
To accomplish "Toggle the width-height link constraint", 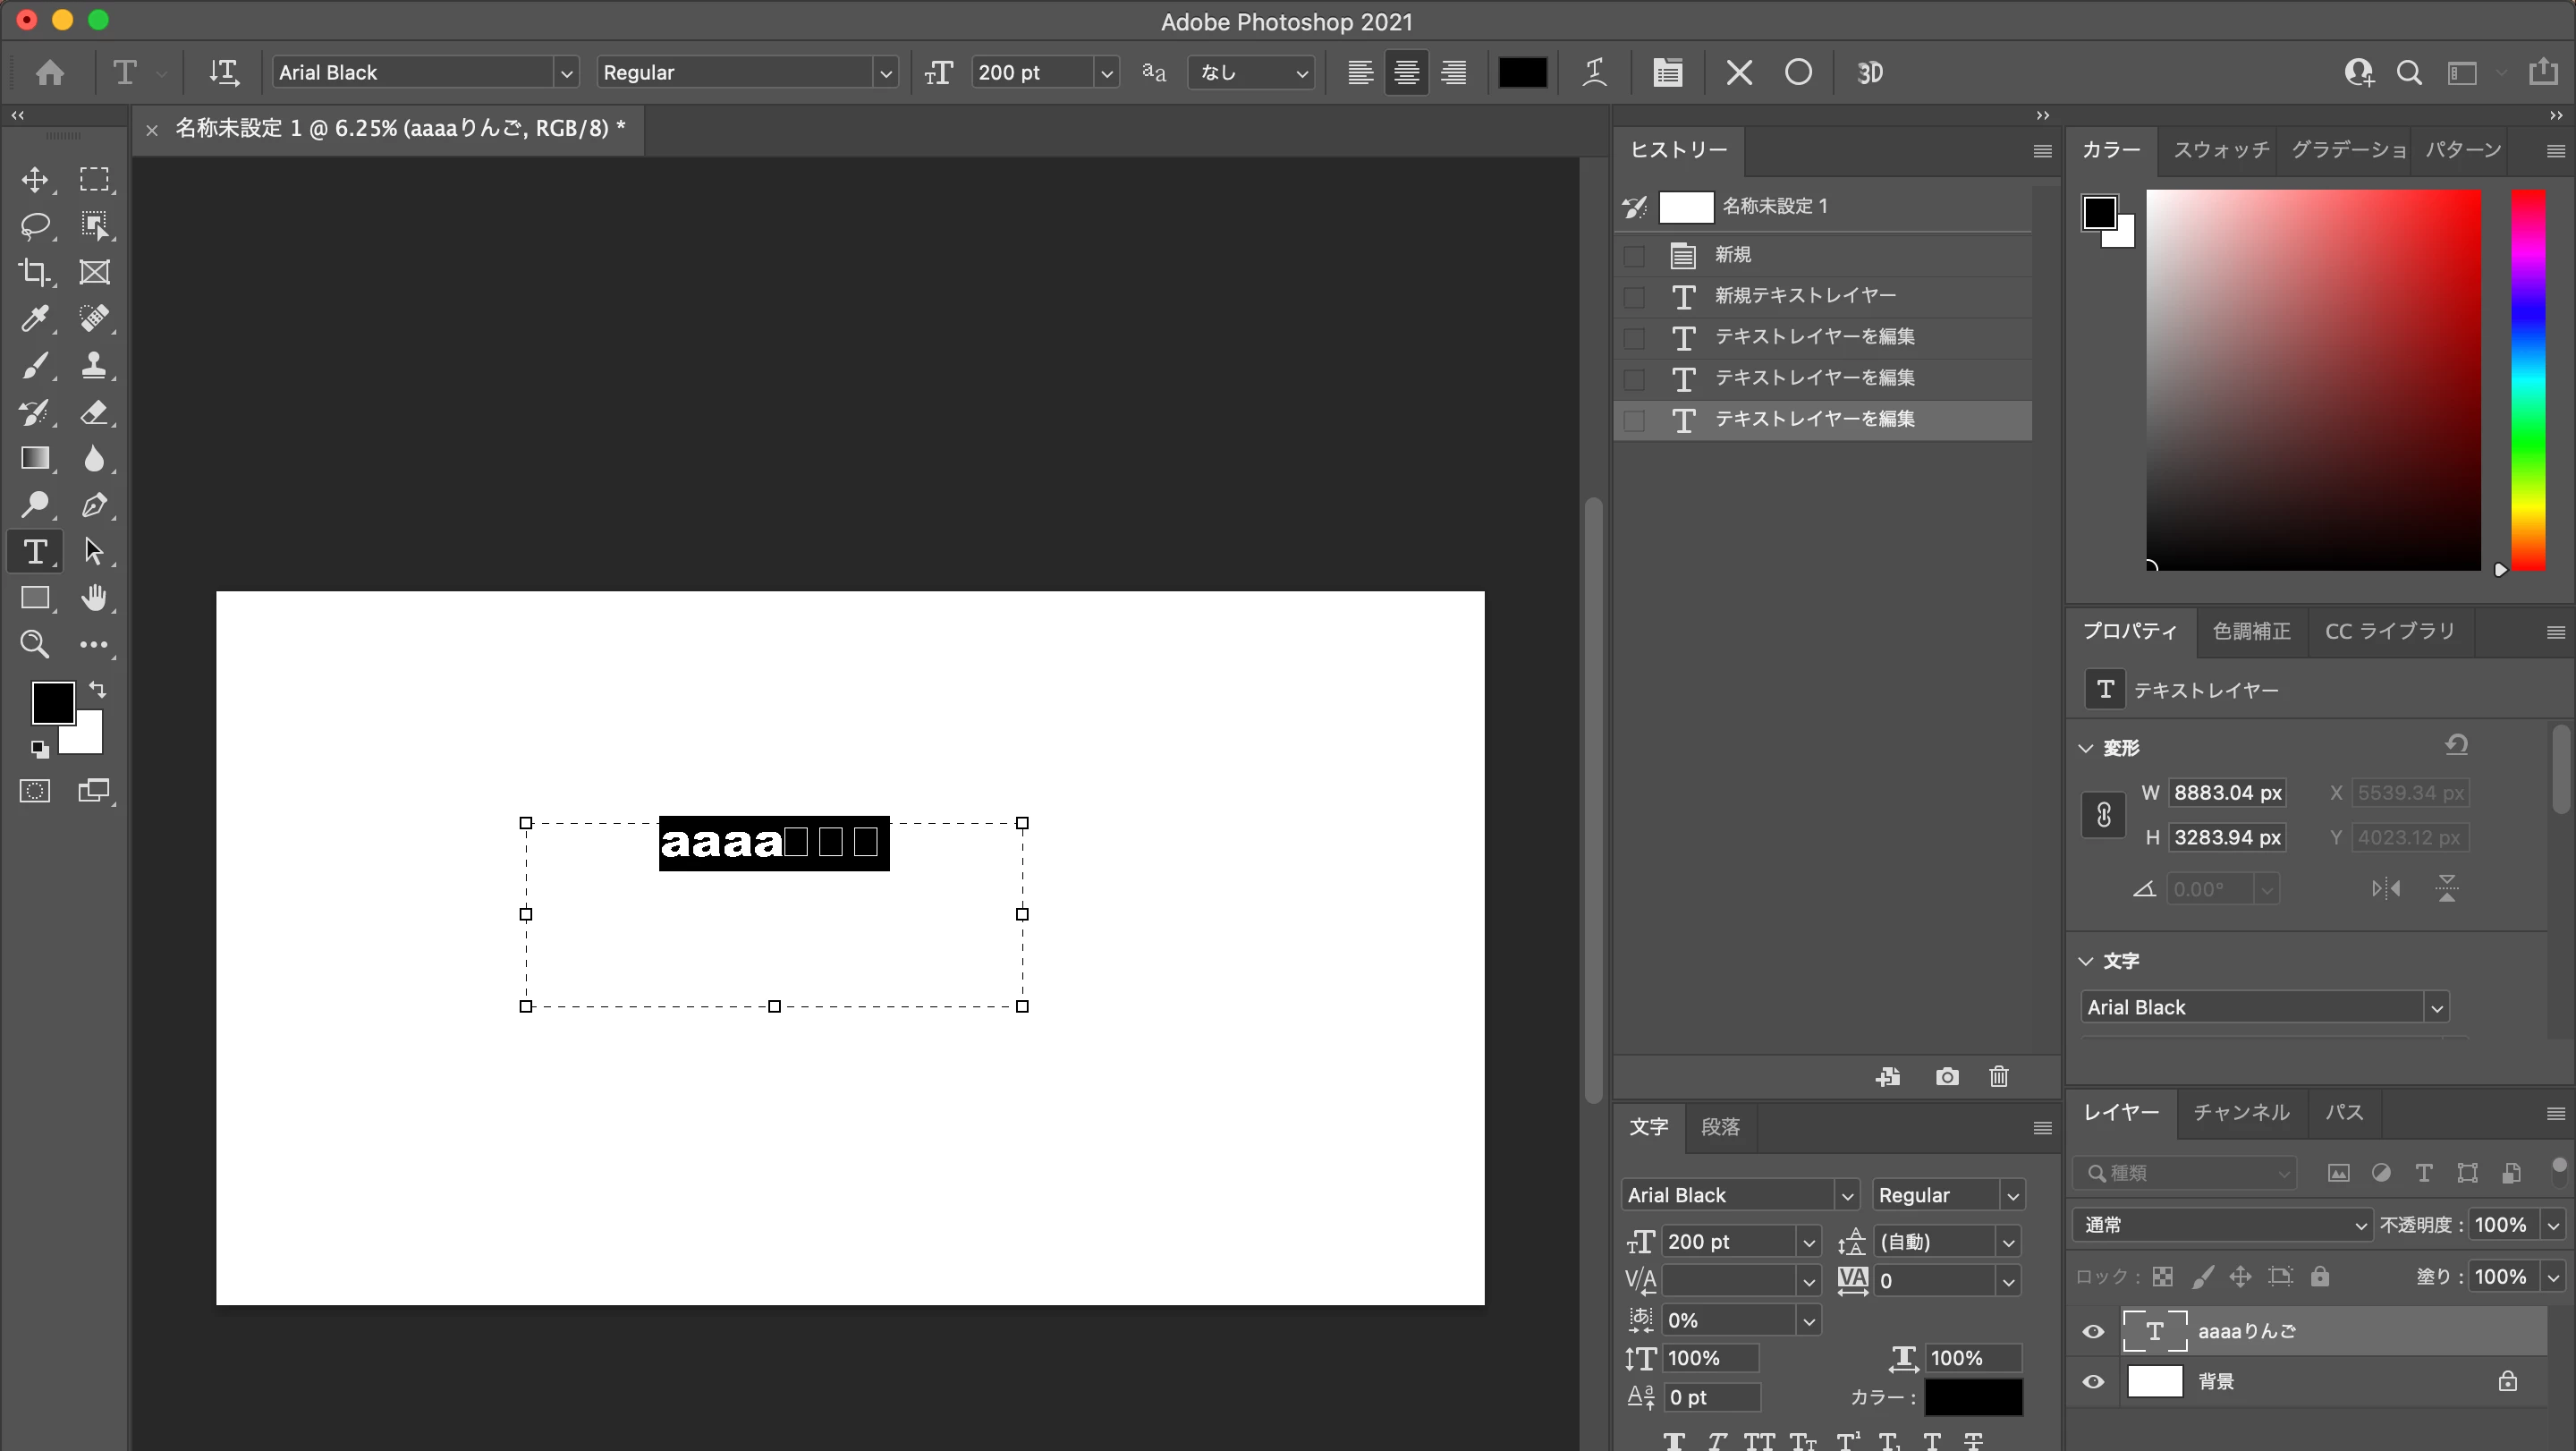I will (x=2103, y=815).
